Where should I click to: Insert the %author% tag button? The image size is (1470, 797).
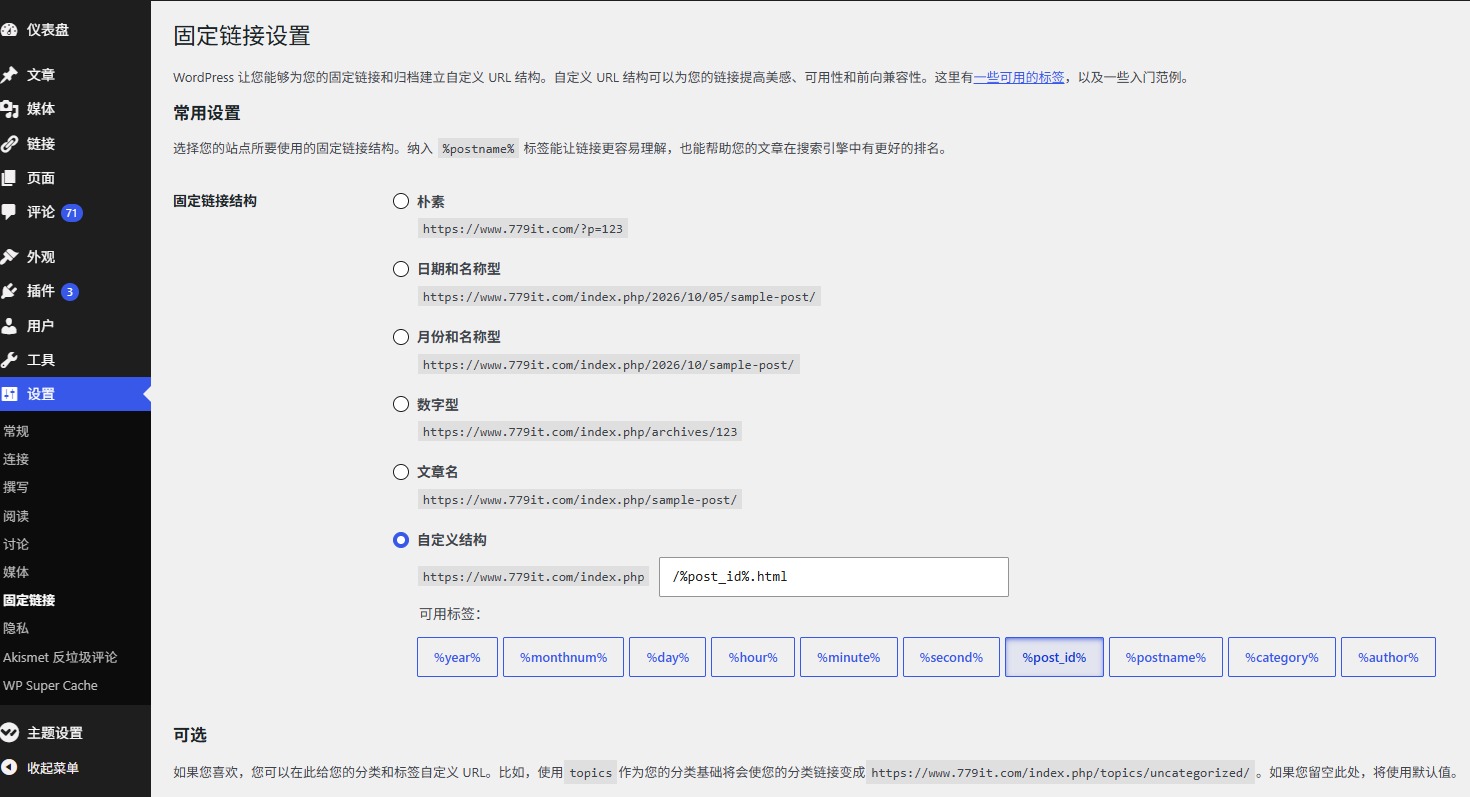(x=1388, y=657)
